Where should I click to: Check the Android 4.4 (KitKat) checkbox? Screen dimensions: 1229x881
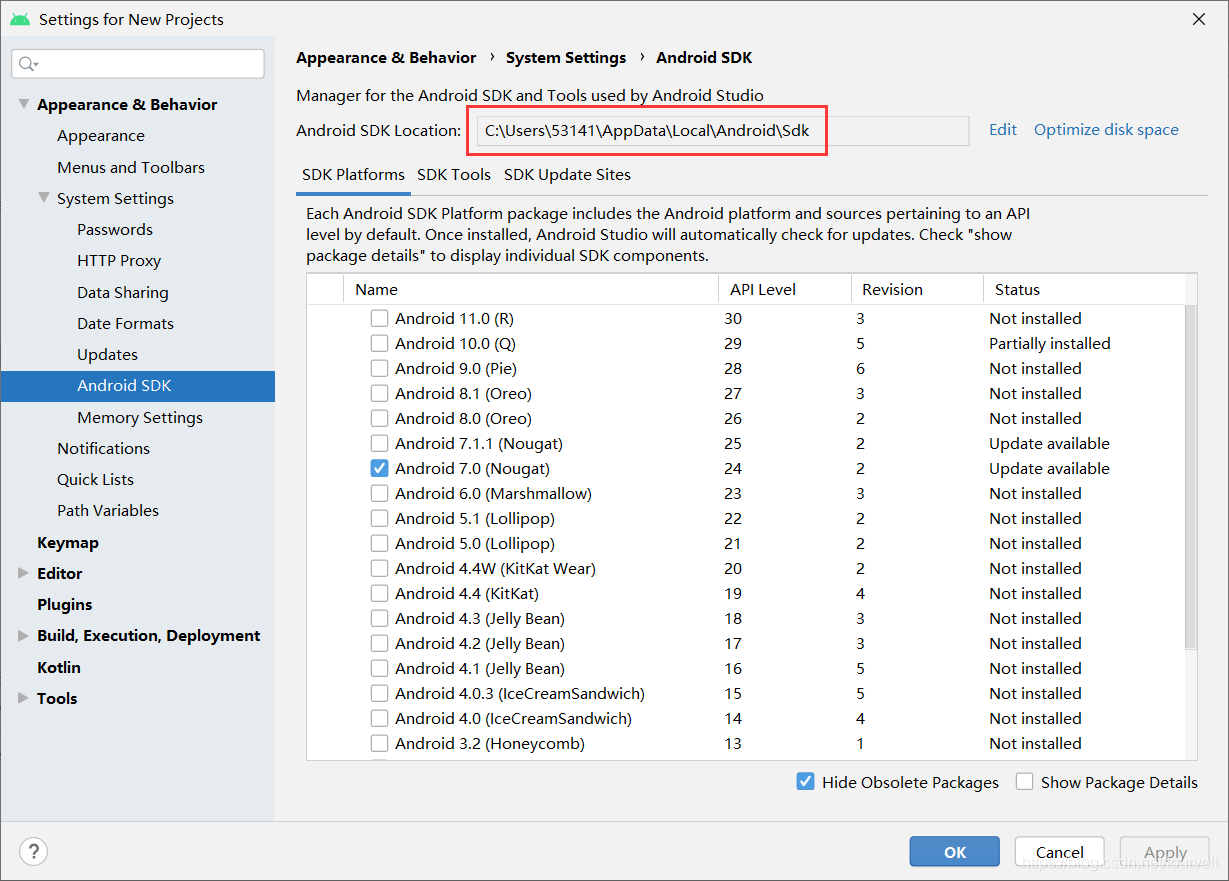pos(379,593)
